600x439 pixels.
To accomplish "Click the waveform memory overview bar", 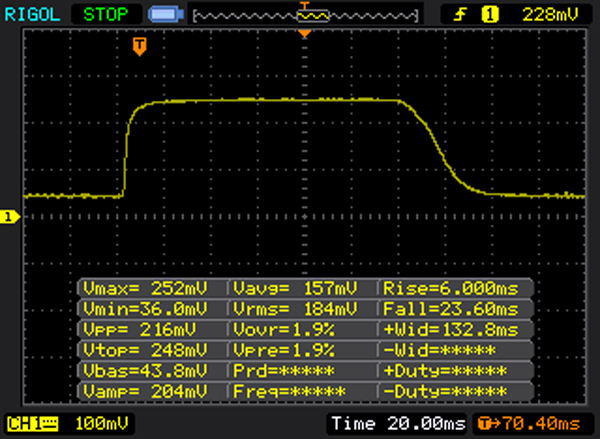I will pos(306,15).
